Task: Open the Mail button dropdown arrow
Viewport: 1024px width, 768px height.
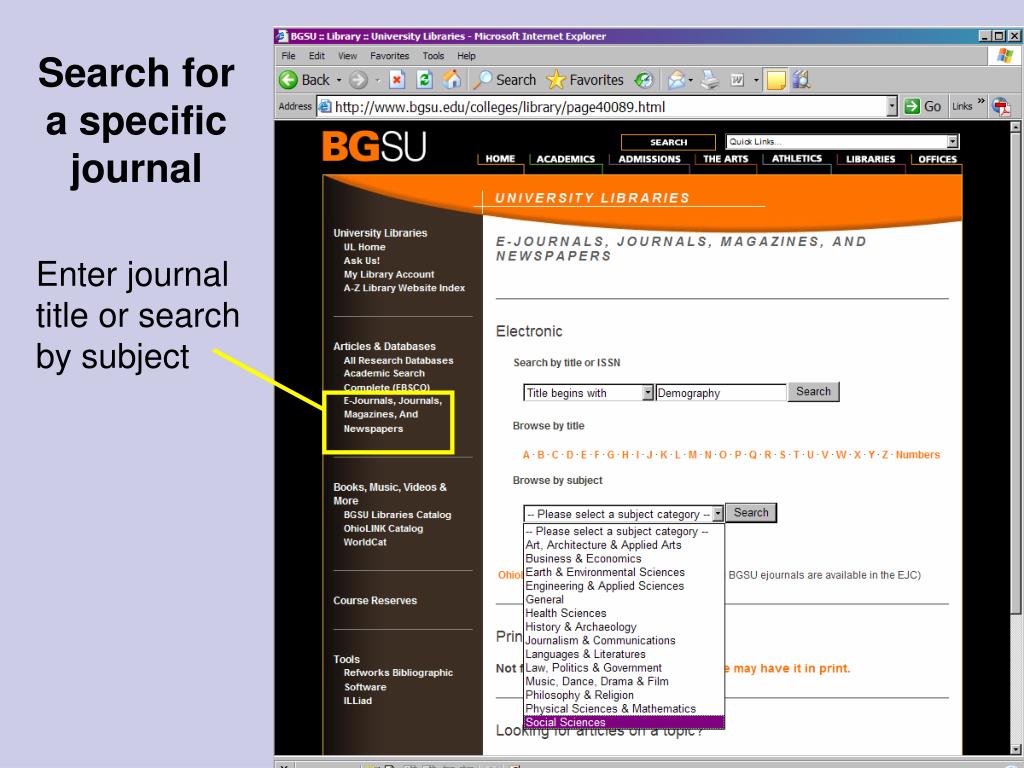Action: pyautogui.click(x=691, y=80)
